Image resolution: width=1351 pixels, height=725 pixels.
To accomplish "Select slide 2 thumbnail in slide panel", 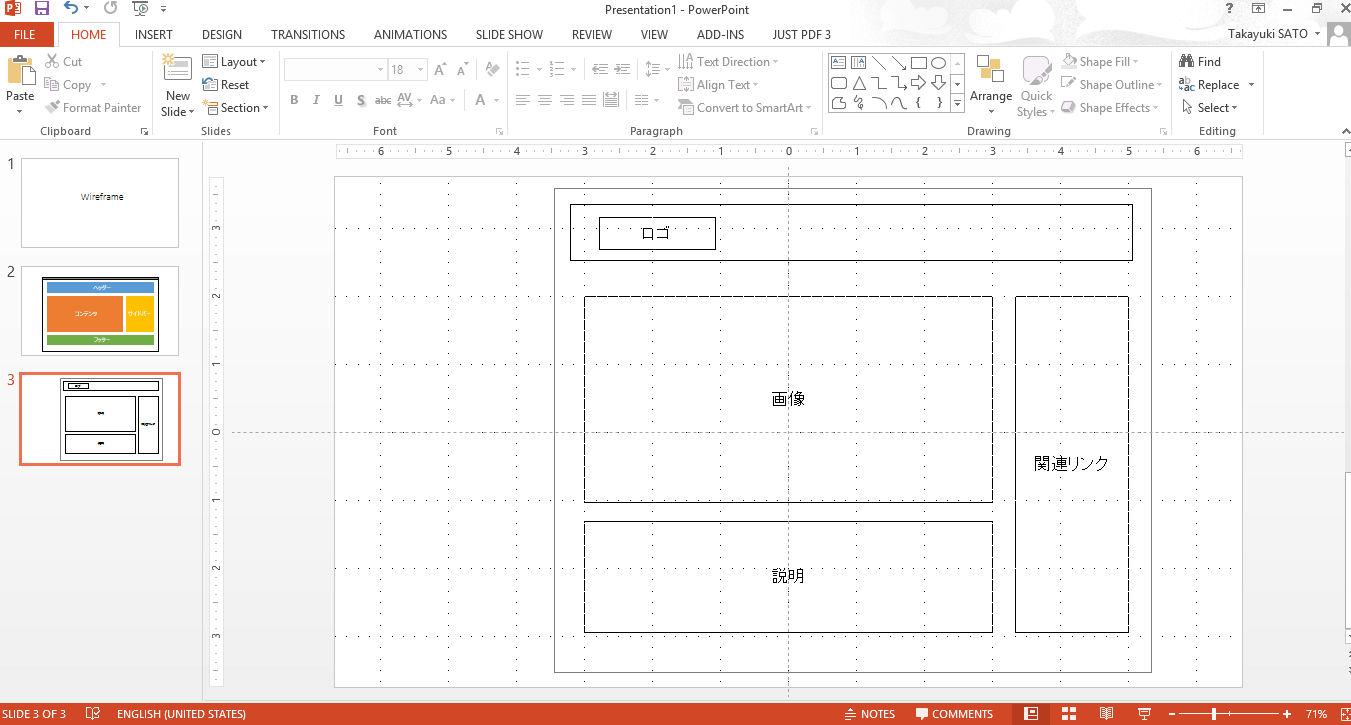I will [x=100, y=310].
